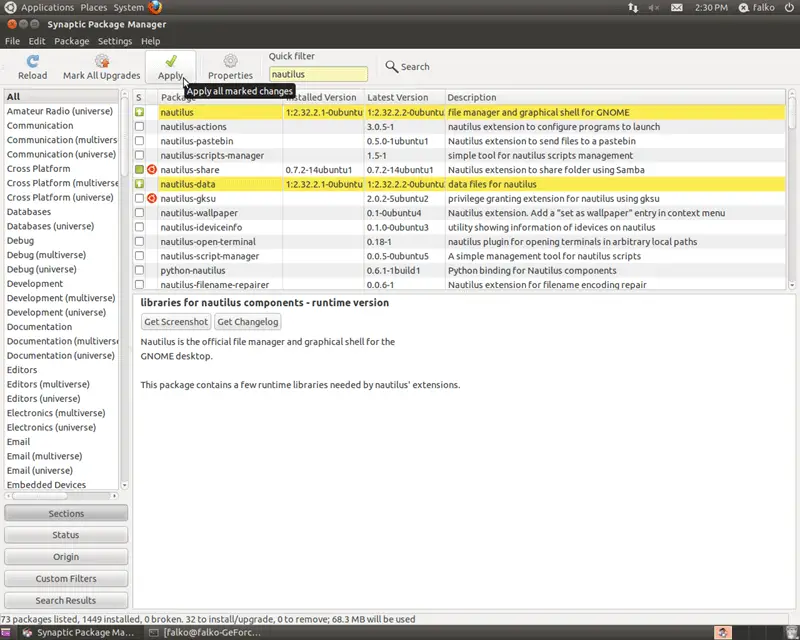Open the mail envelope indicator
The image size is (800, 640).
click(x=677, y=8)
